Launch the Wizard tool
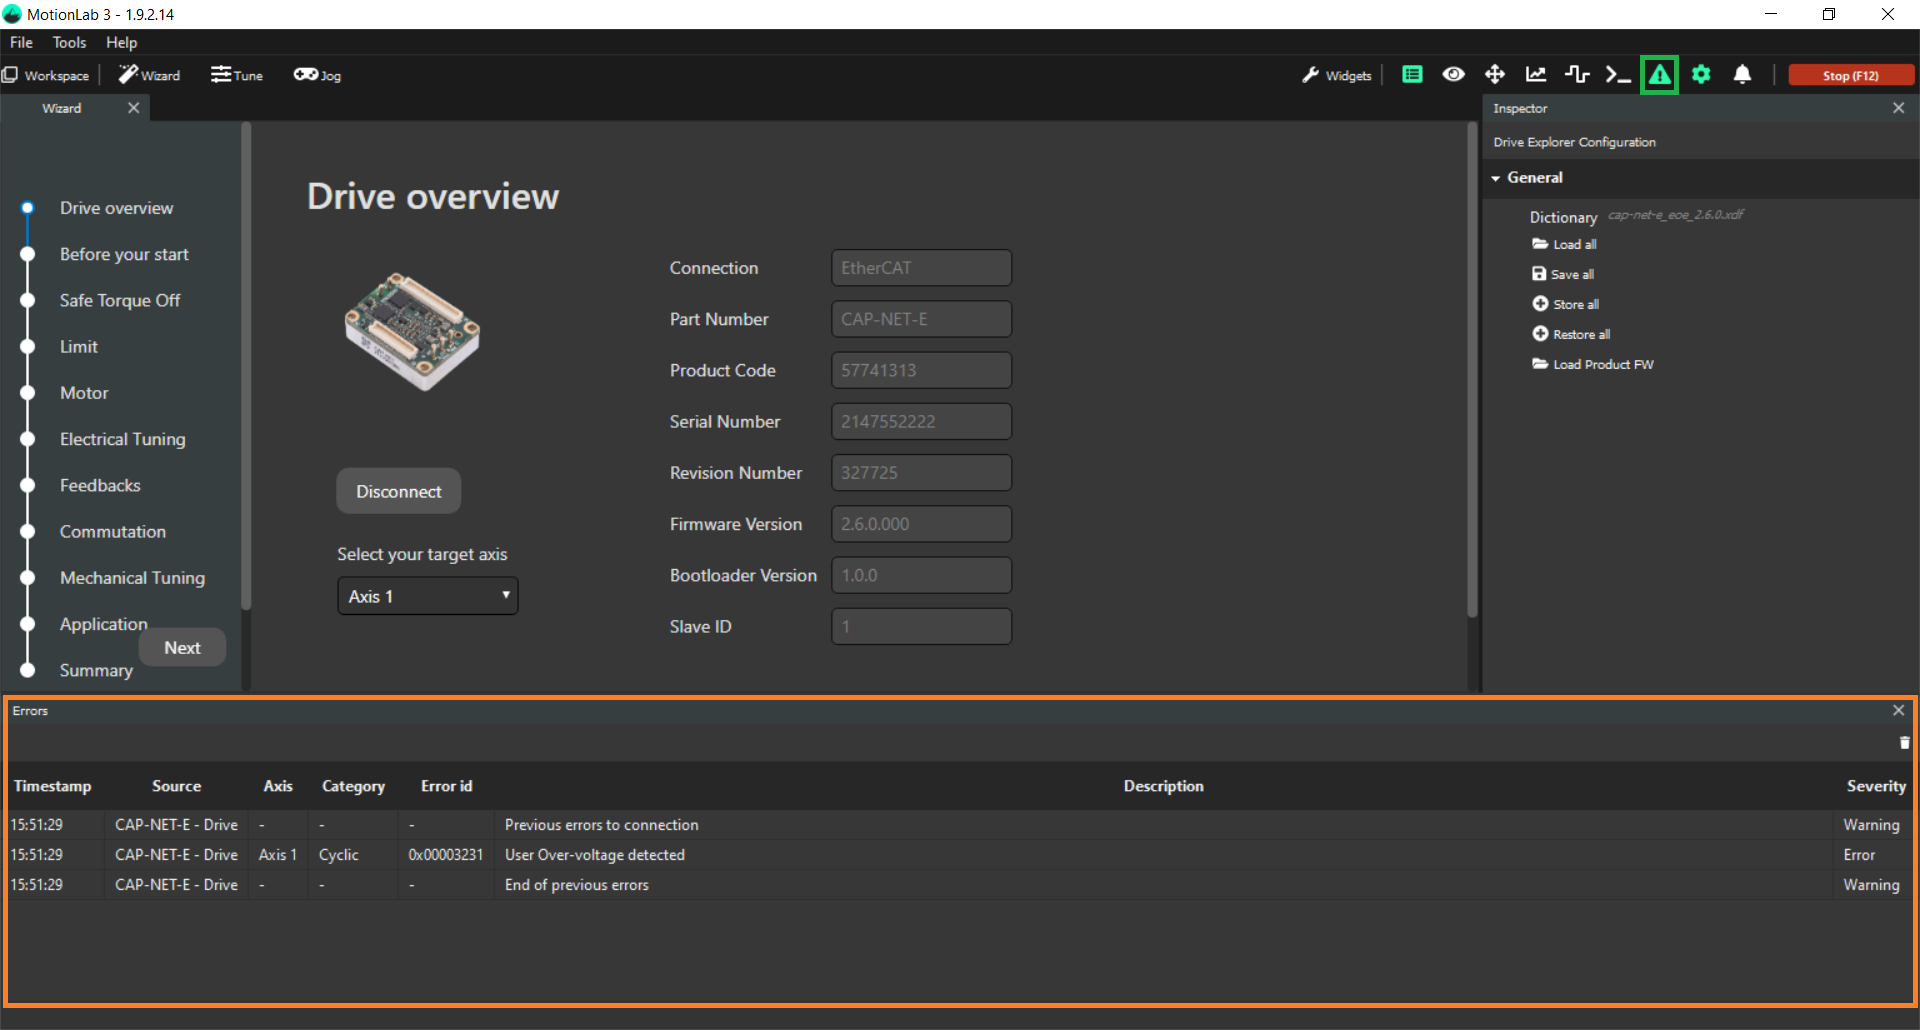 (149, 75)
